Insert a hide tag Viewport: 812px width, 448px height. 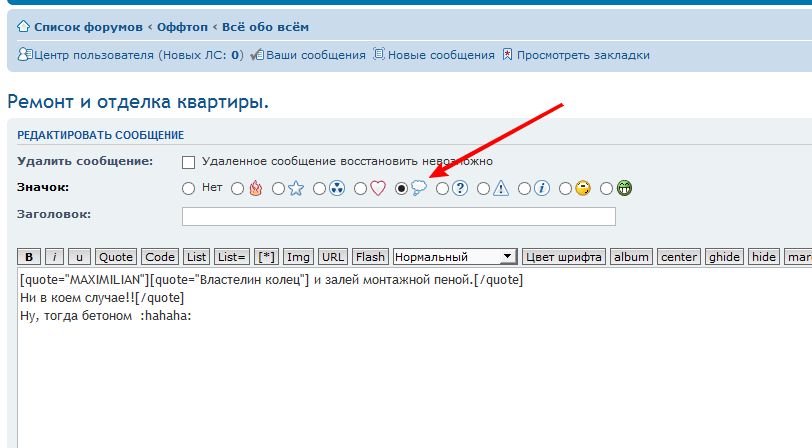764,257
